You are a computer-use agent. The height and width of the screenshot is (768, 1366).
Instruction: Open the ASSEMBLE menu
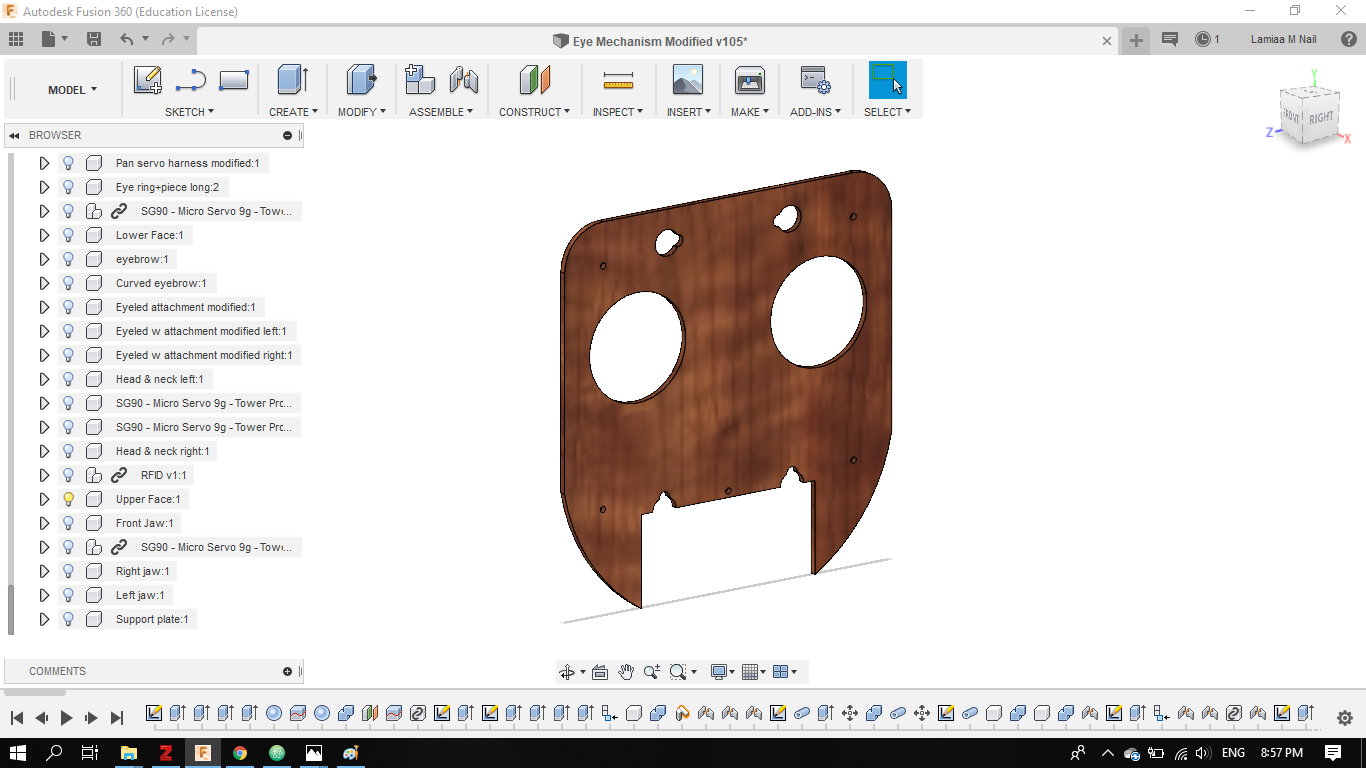tap(441, 112)
